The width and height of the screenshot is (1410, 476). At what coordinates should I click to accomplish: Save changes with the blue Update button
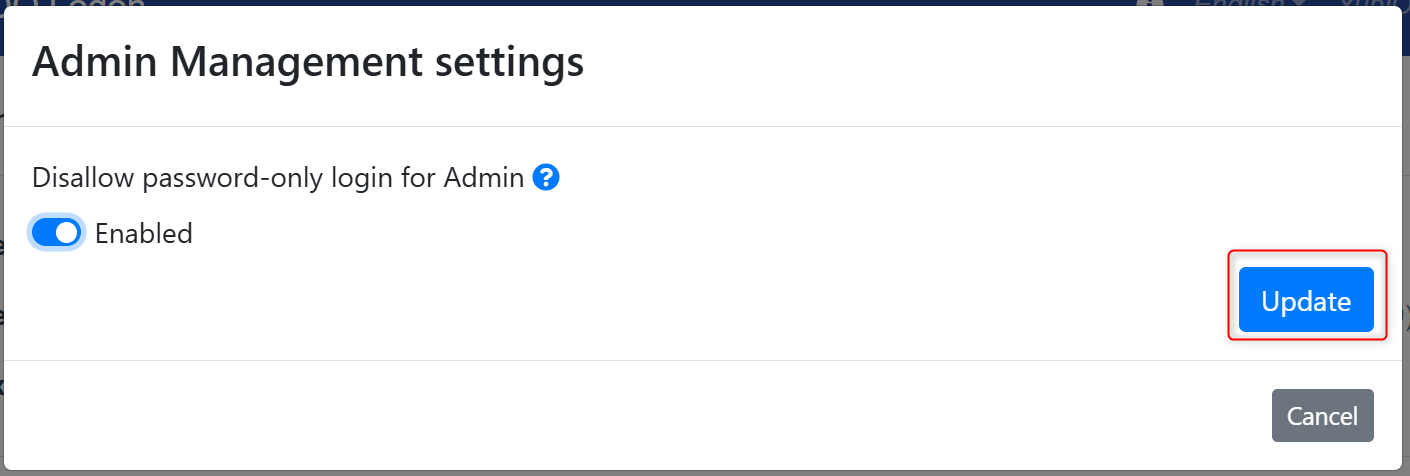pyautogui.click(x=1306, y=300)
